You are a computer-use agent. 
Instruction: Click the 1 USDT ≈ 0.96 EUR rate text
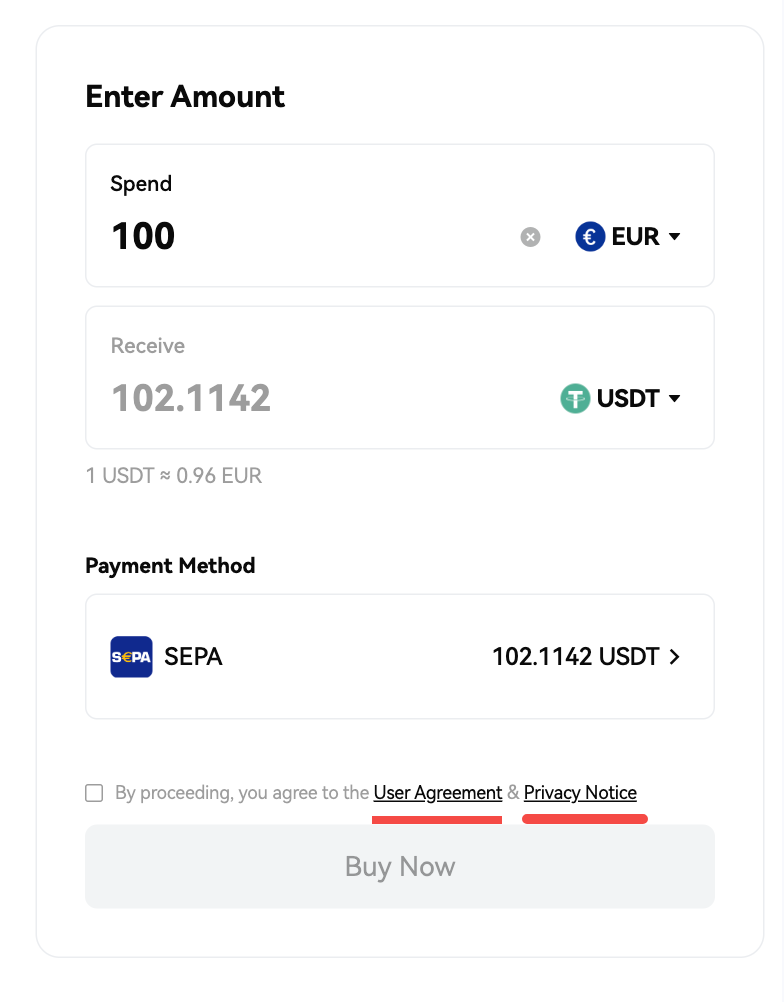tap(174, 476)
